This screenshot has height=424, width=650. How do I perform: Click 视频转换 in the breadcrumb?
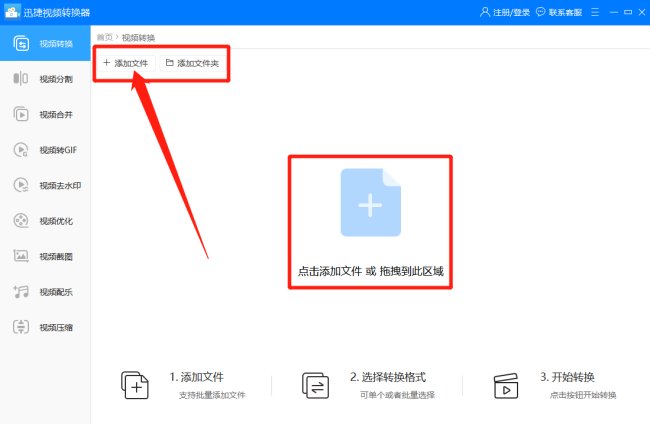point(138,38)
